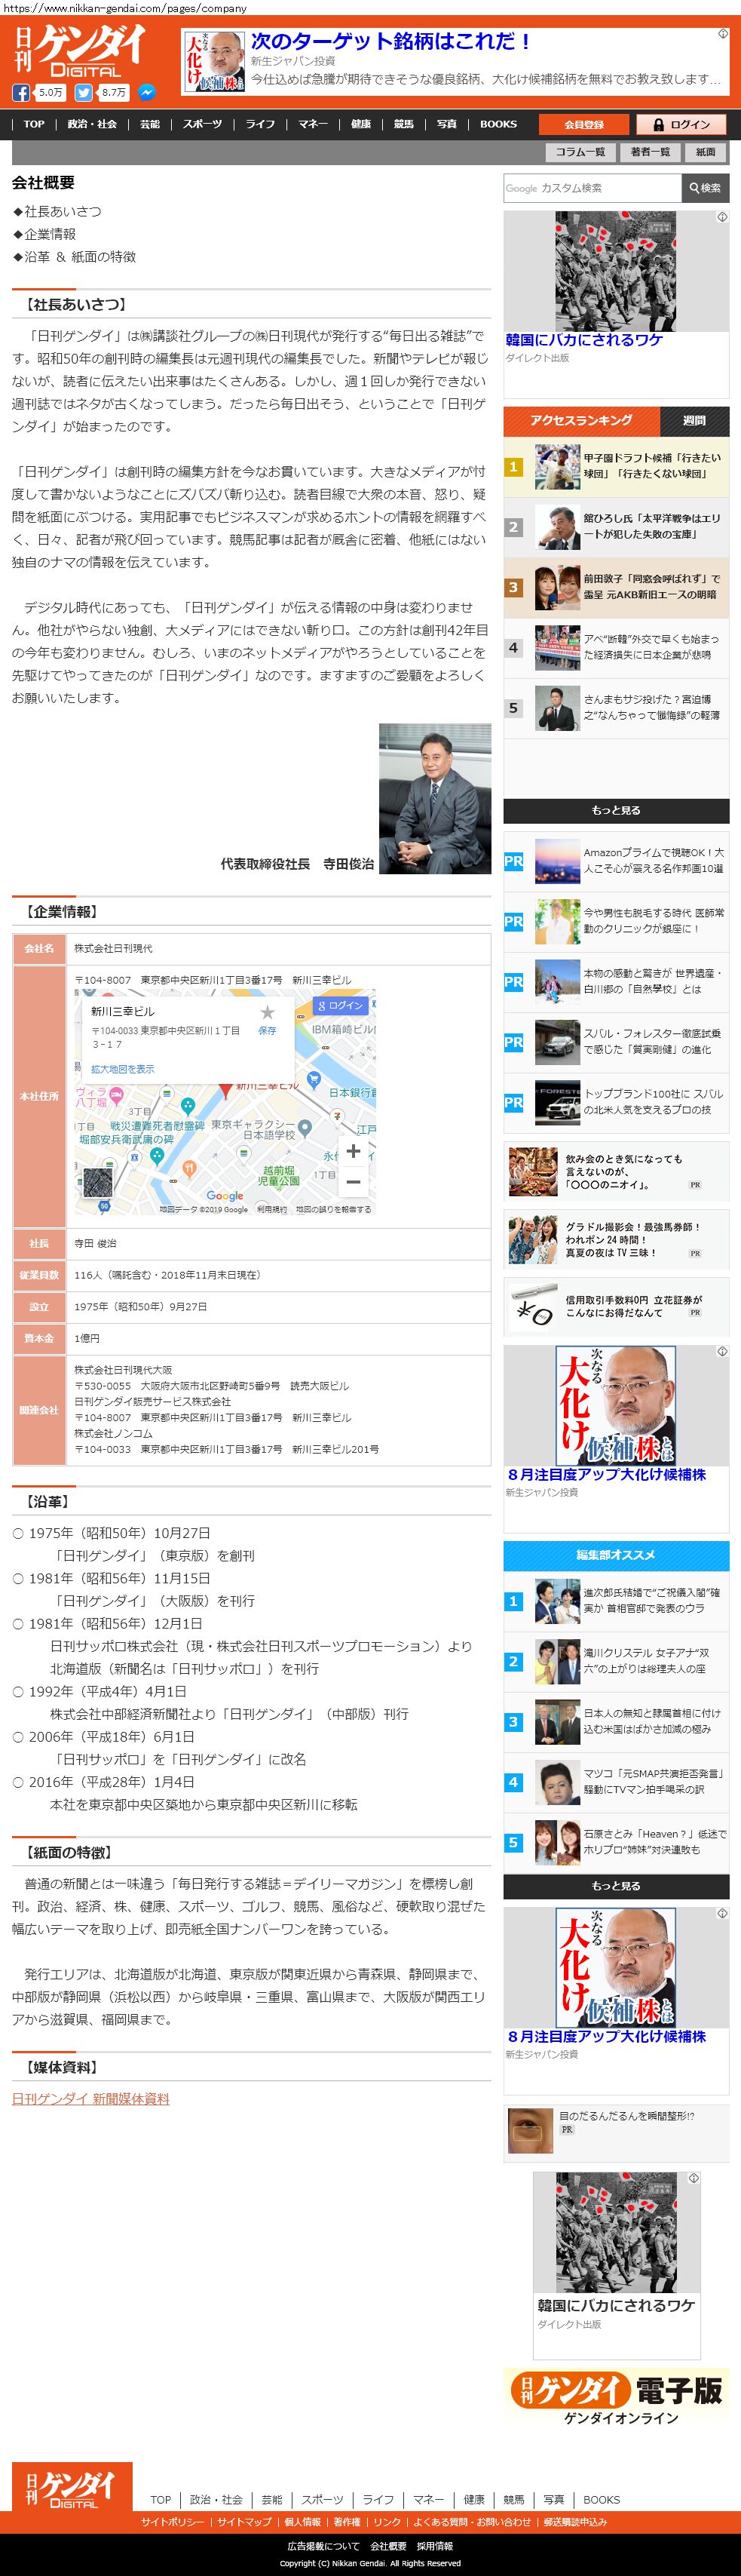Image resolution: width=741 pixels, height=2576 pixels.
Task: Click 拡大地図を表示 on the map
Action: click(x=123, y=1069)
